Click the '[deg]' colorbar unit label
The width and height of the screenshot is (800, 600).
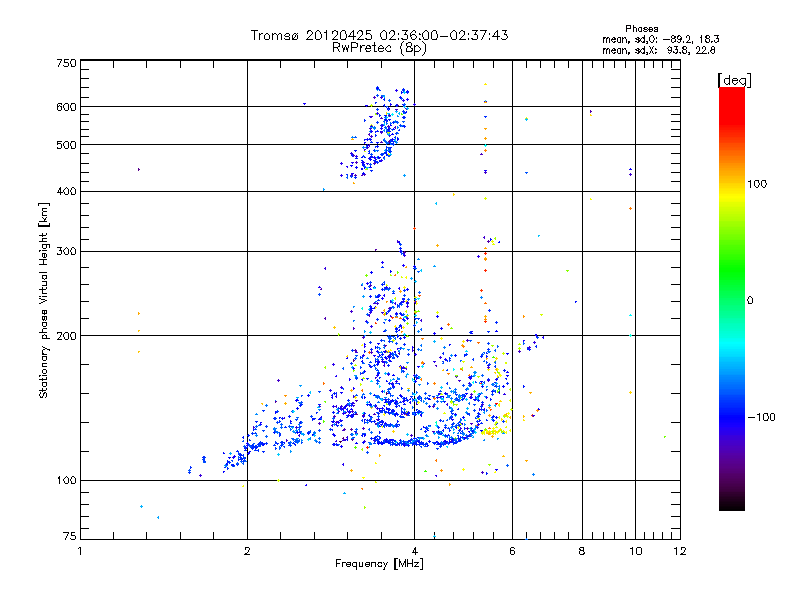[734, 80]
